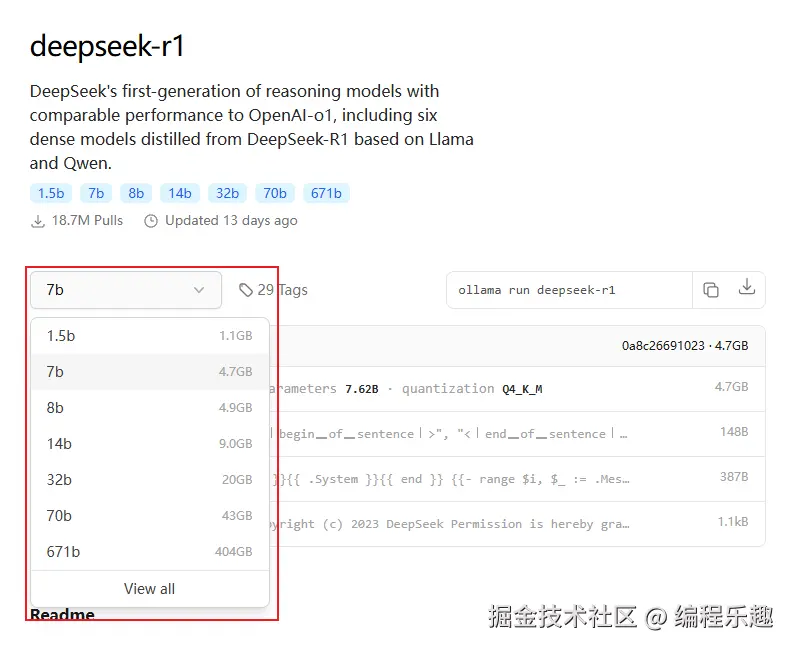Open the 7b model size dropdown

click(x=126, y=290)
